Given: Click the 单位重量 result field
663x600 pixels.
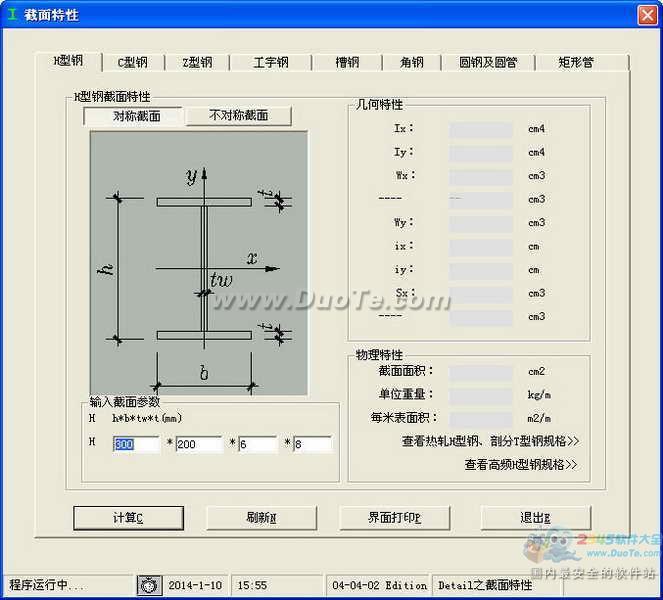Looking at the screenshot, I should click(x=481, y=396).
